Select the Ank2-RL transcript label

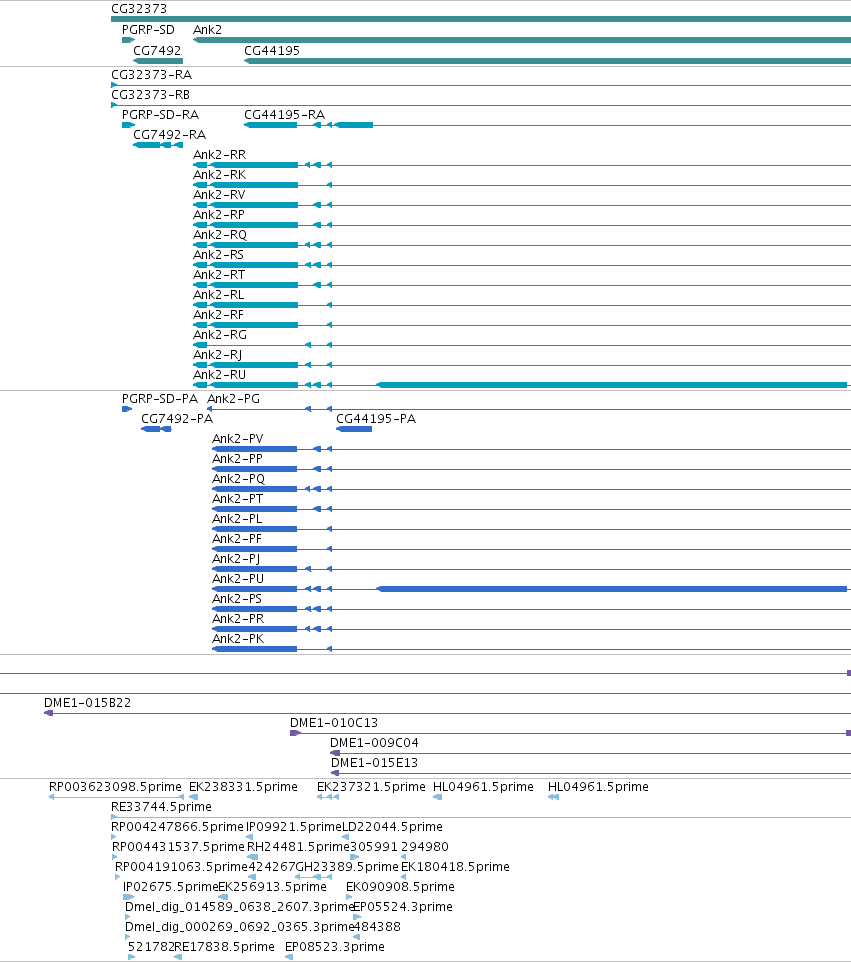218,294
